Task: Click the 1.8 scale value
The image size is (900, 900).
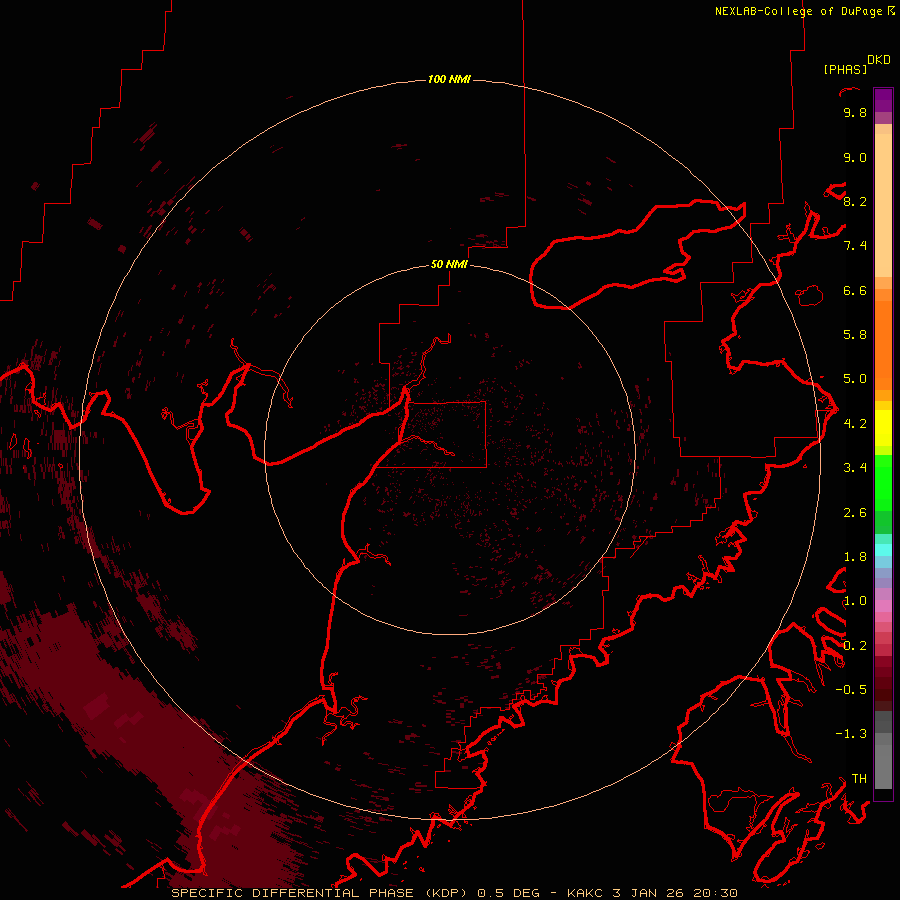Action: (x=855, y=557)
